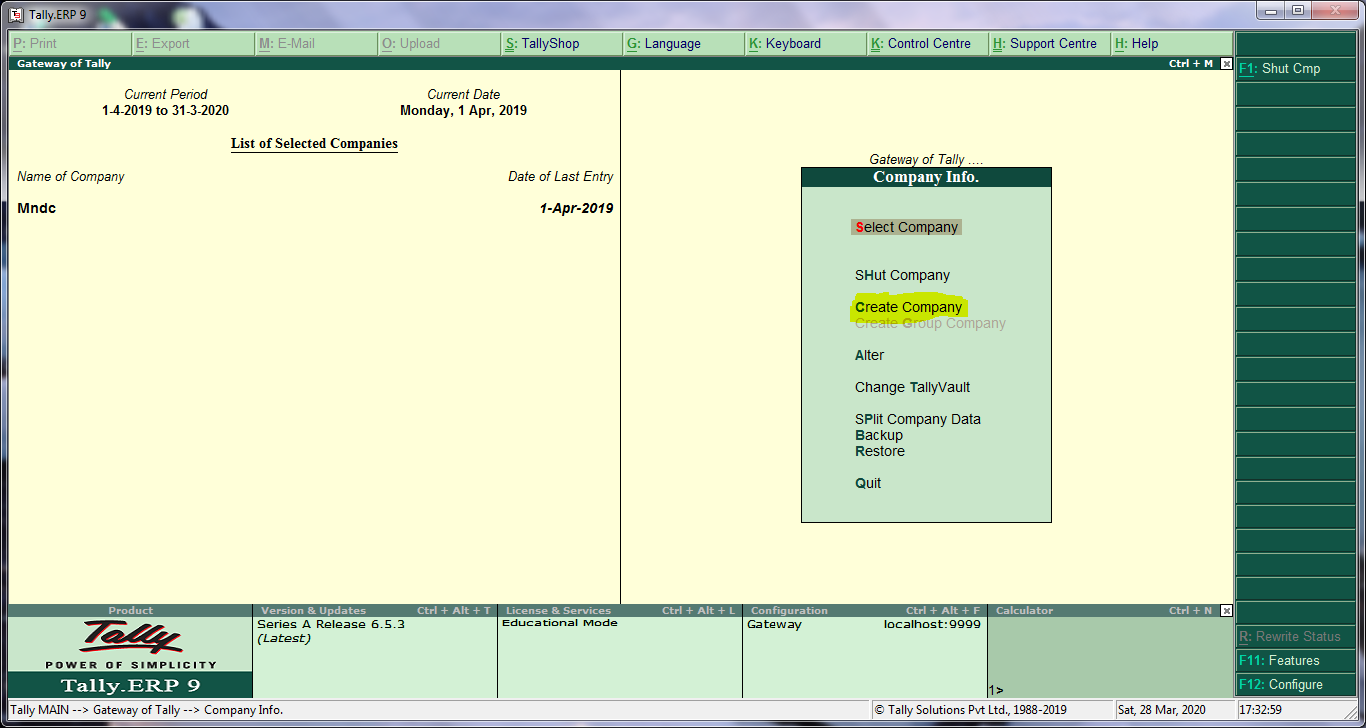Open the Support Centre
Image resolution: width=1366 pixels, height=728 pixels.
coord(1051,44)
